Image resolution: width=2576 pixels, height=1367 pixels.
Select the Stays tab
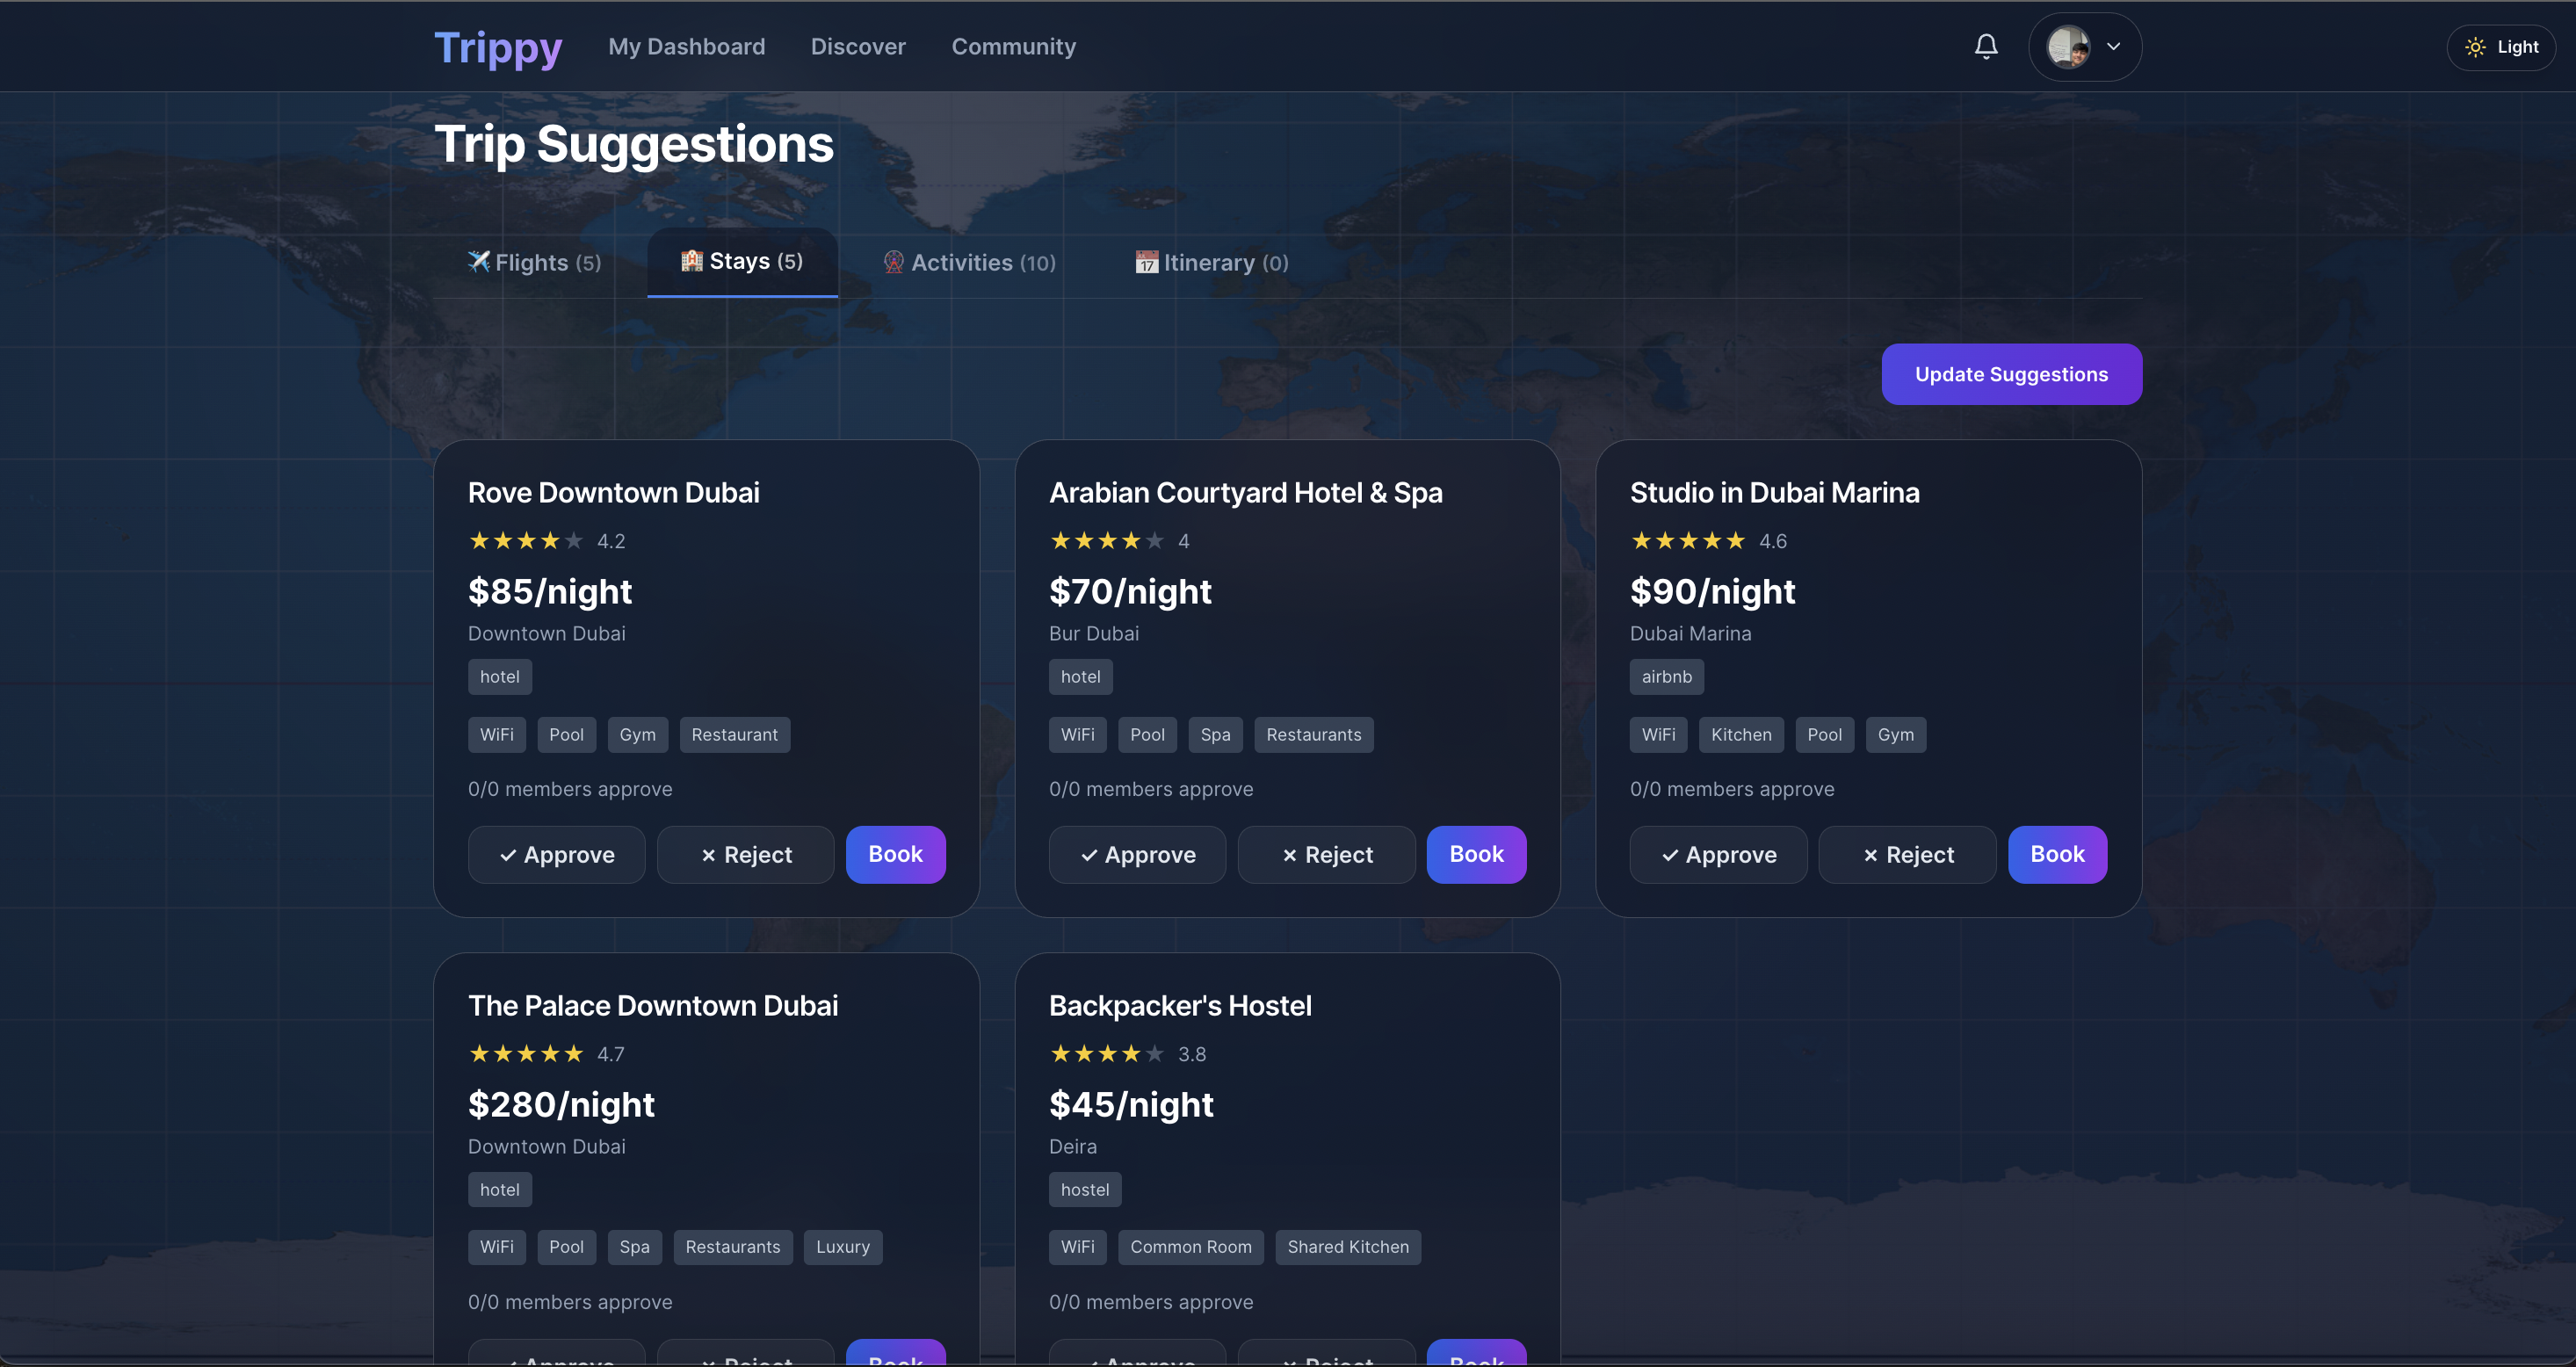coord(742,262)
